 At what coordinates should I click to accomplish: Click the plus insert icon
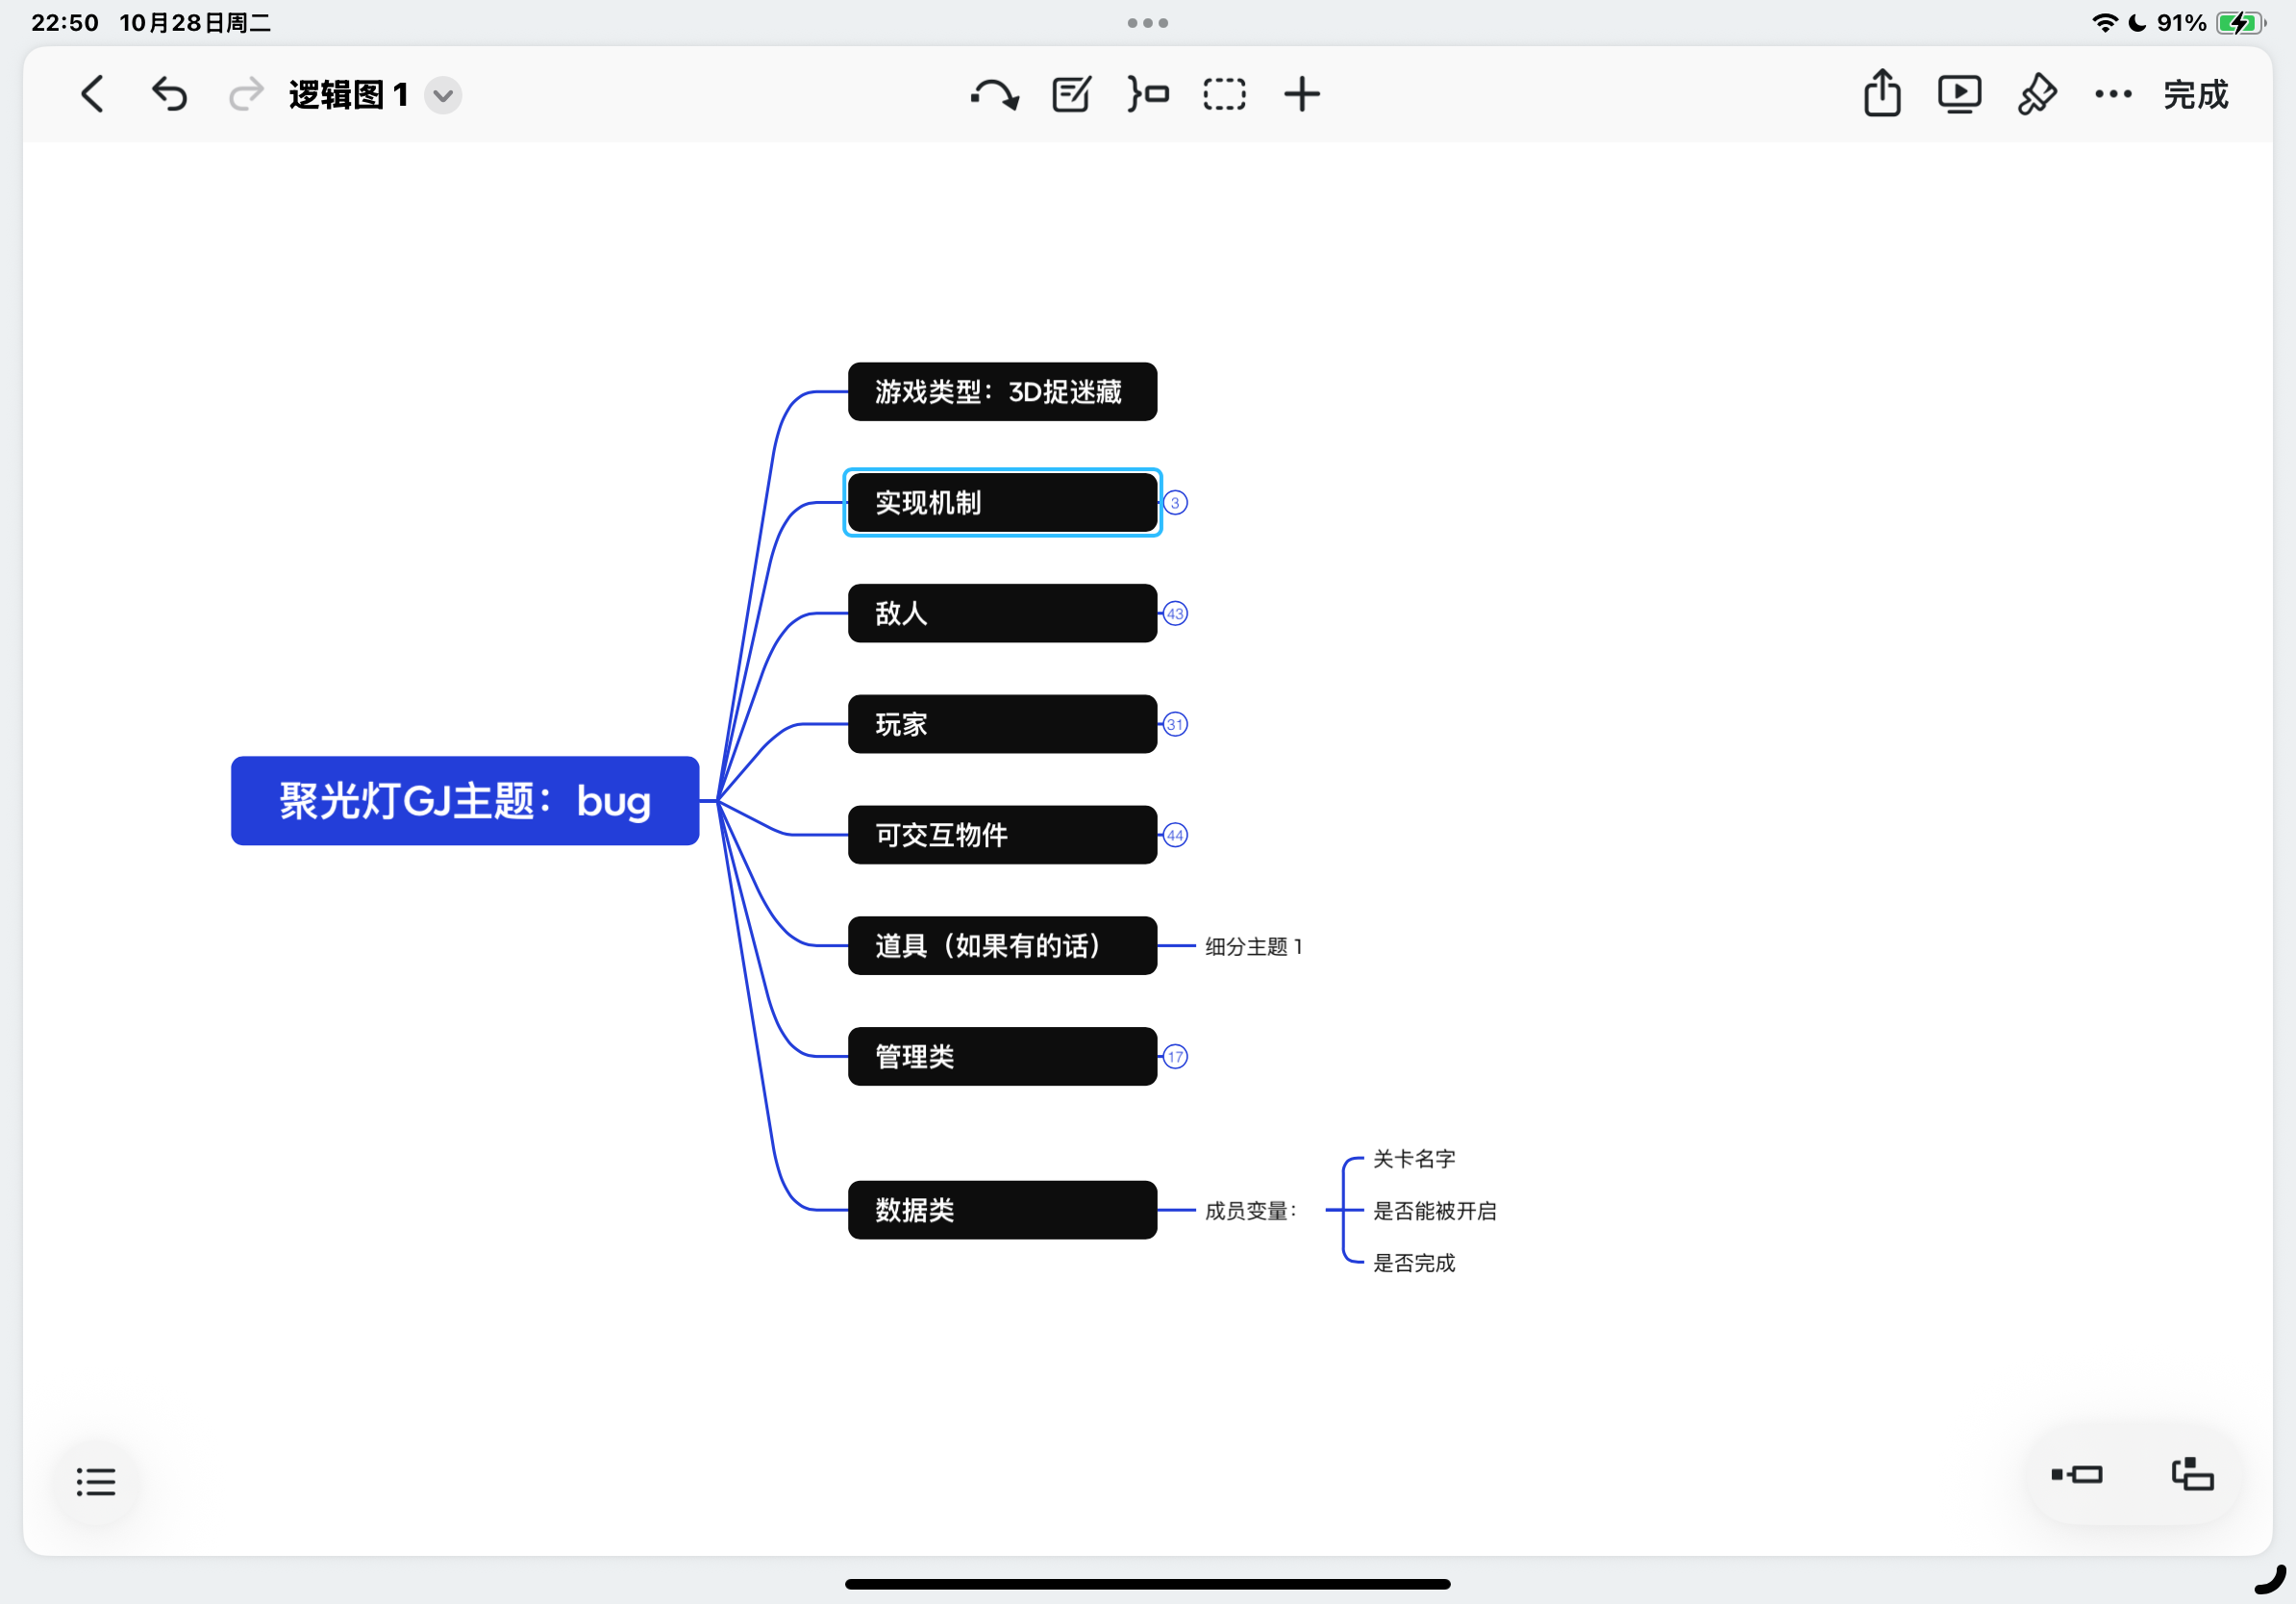[1301, 95]
